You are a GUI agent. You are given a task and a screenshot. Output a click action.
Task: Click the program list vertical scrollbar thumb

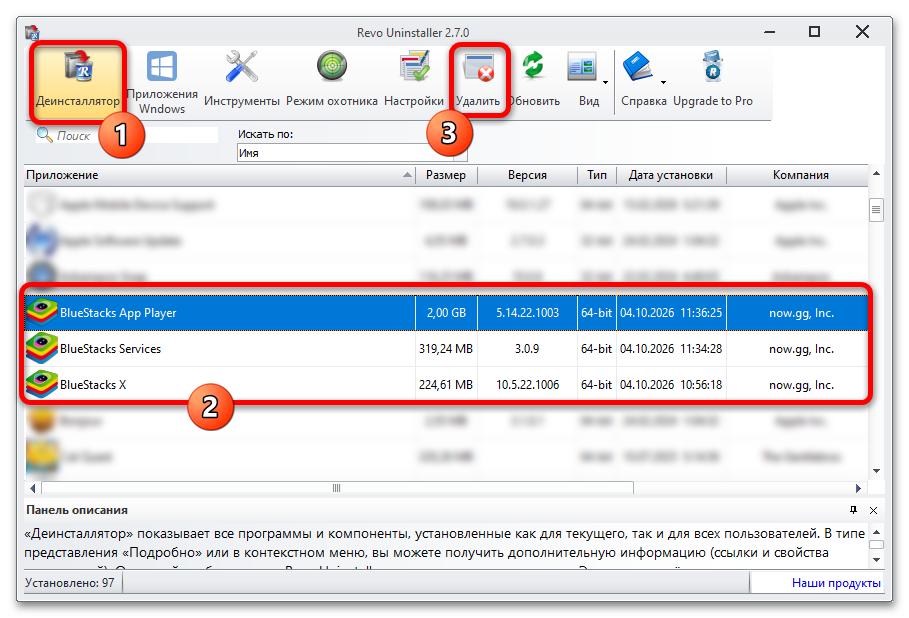(x=876, y=210)
